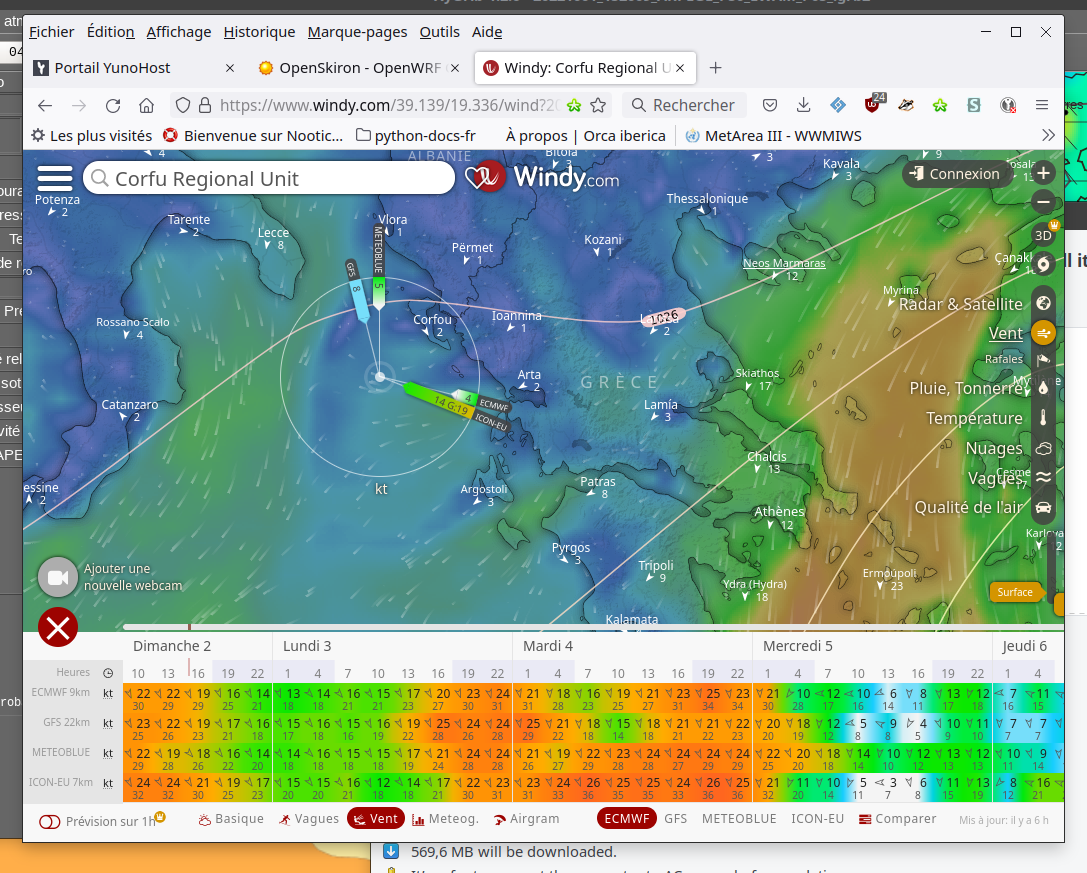Switch forecast to Vent view

(x=376, y=819)
